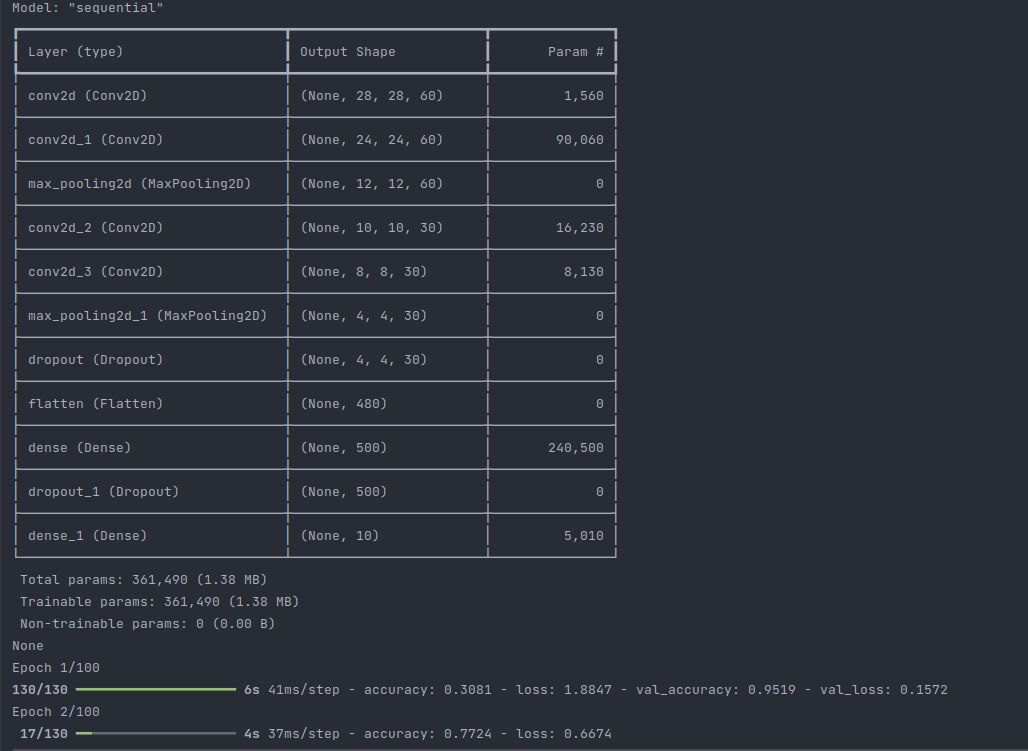Click the Epoch 2 partial progress bar

click(156, 734)
